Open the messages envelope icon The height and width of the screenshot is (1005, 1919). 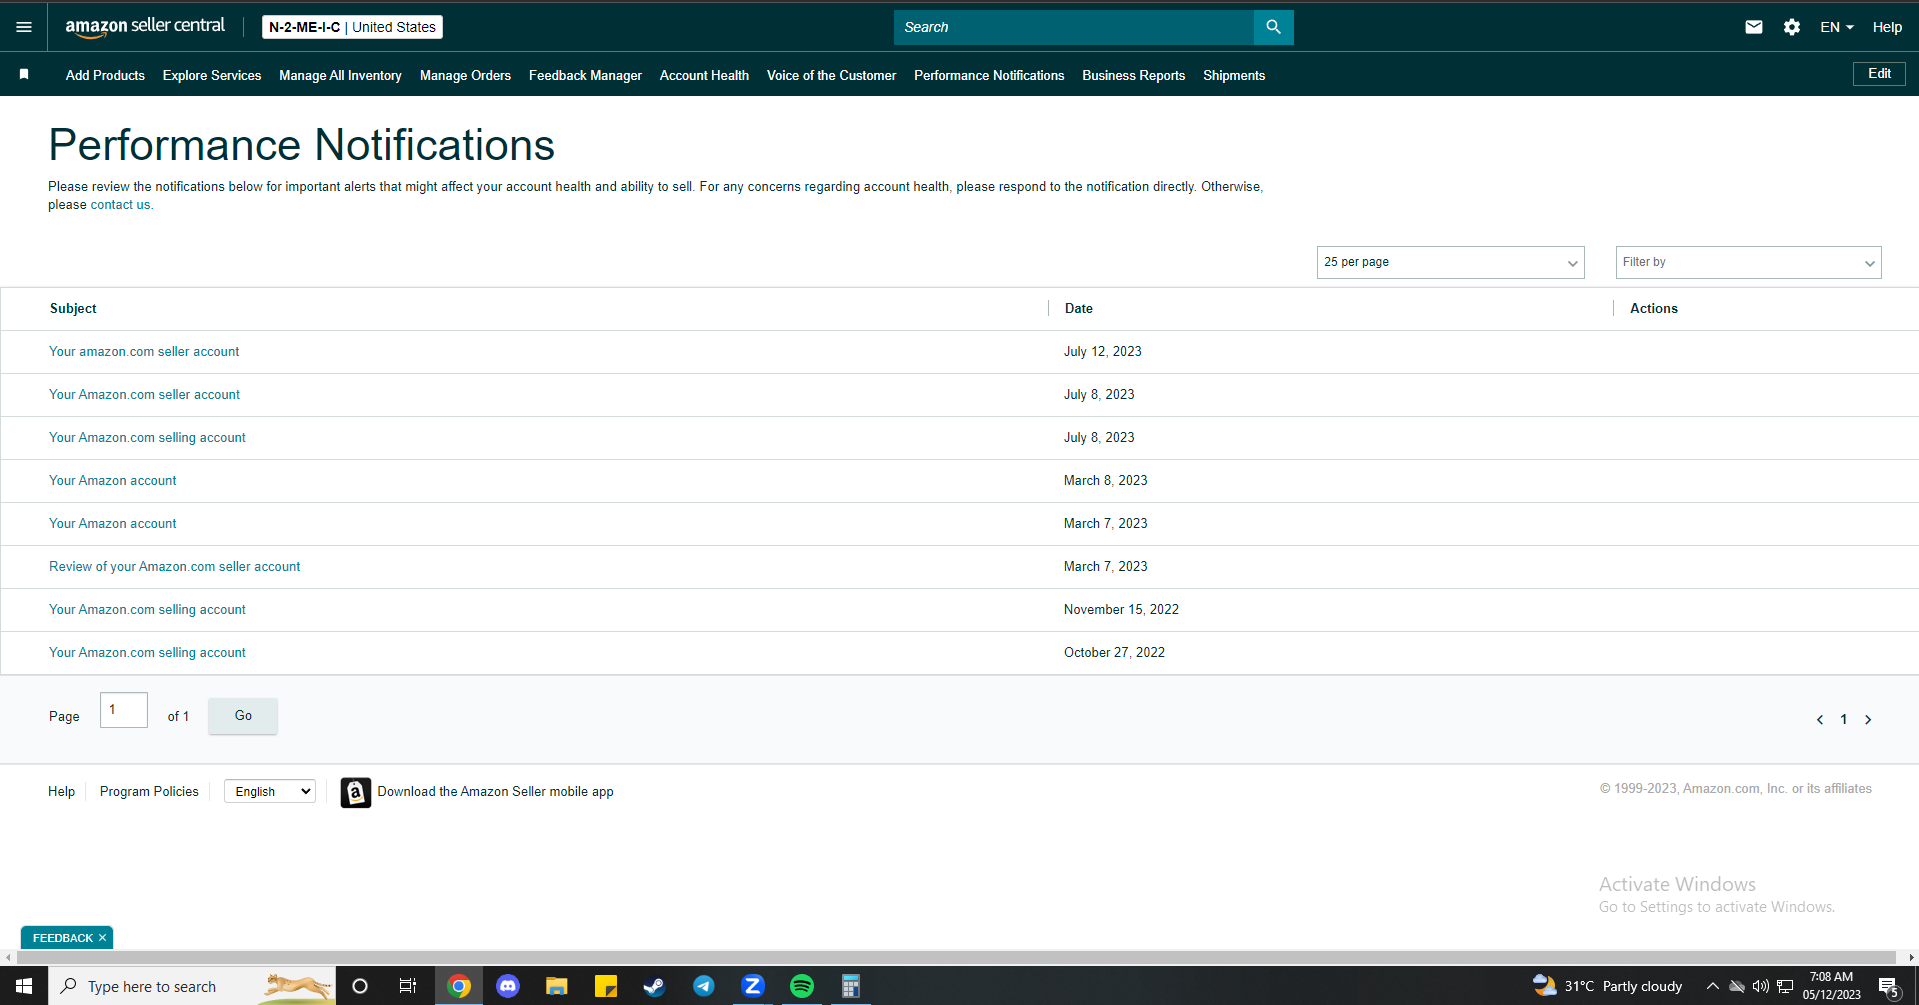(x=1754, y=27)
